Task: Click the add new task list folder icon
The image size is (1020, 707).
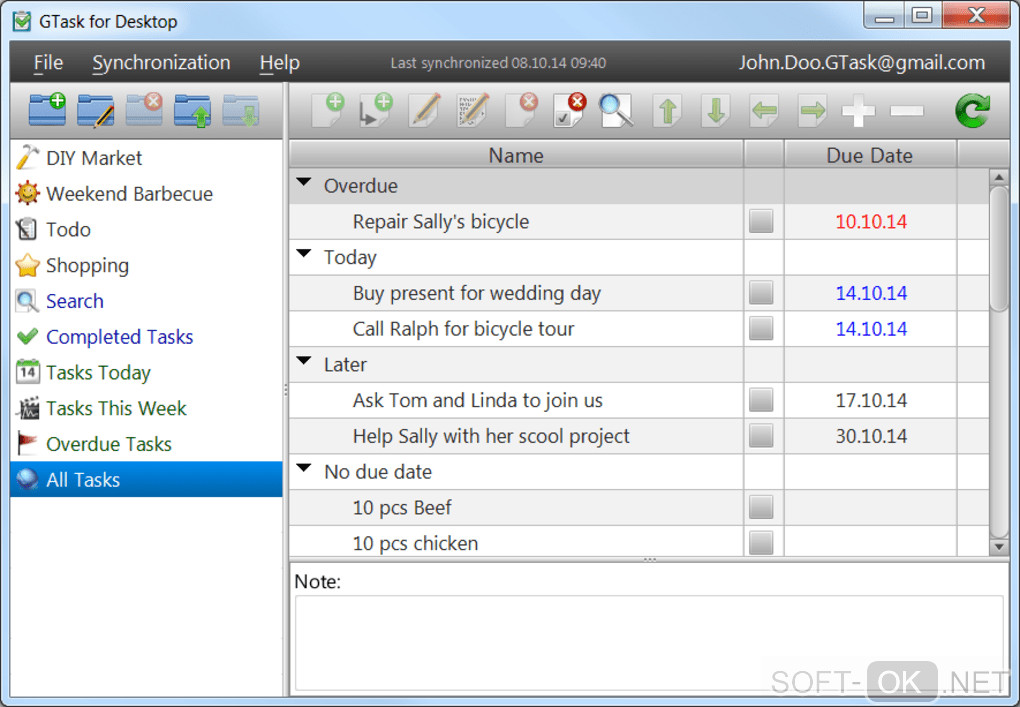Action: tap(47, 110)
